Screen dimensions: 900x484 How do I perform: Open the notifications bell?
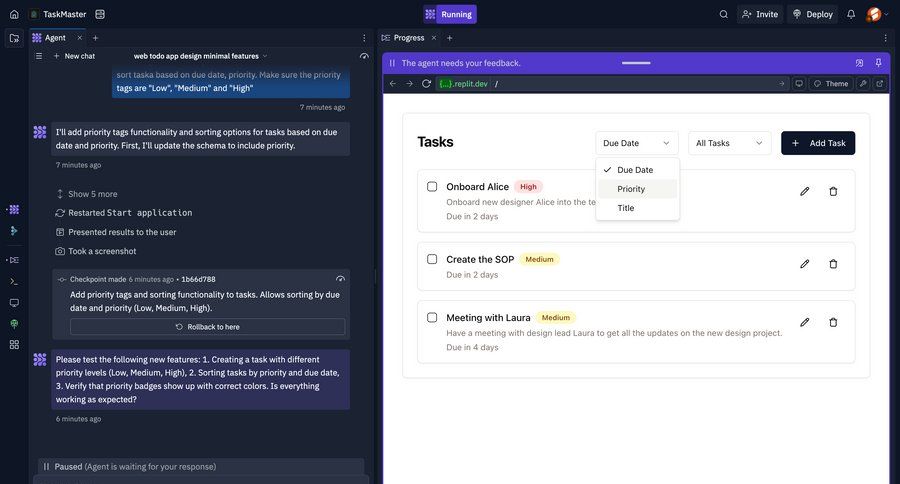pos(851,14)
